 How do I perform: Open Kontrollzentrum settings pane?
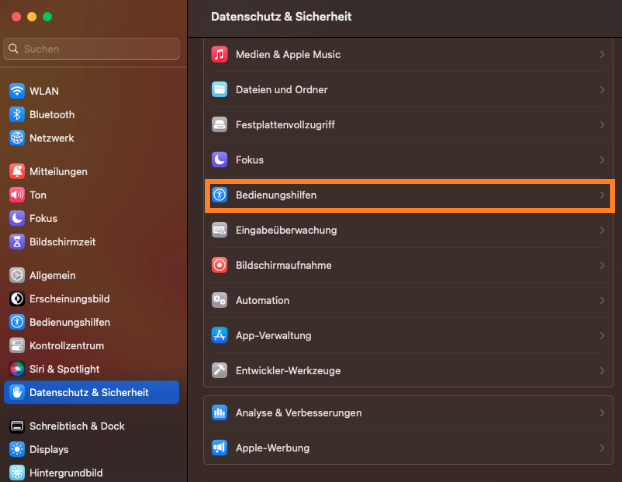click(x=67, y=345)
